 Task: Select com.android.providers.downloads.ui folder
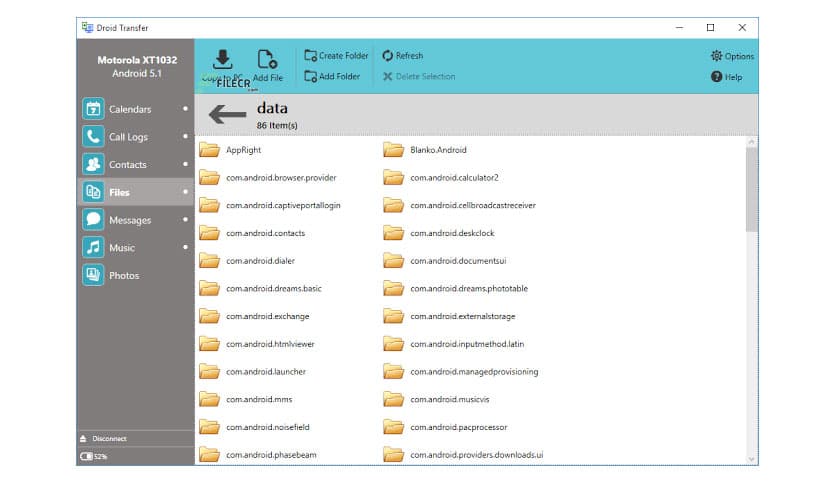tap(463, 455)
